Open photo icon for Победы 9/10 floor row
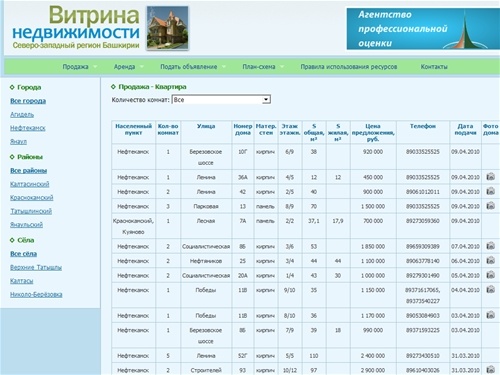This screenshot has height=375, width=500. pyautogui.click(x=490, y=289)
